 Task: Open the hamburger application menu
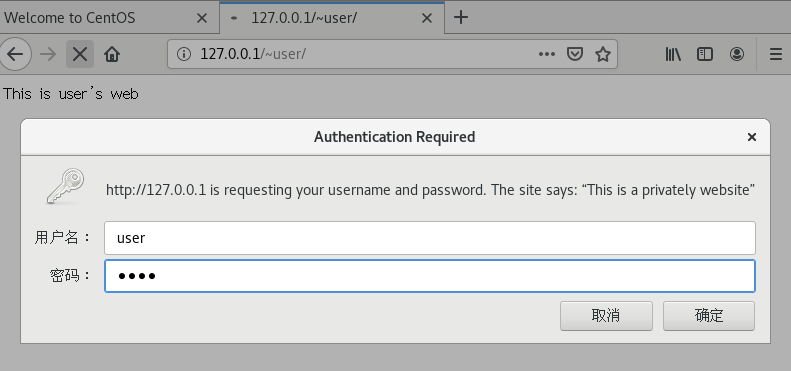coord(776,54)
